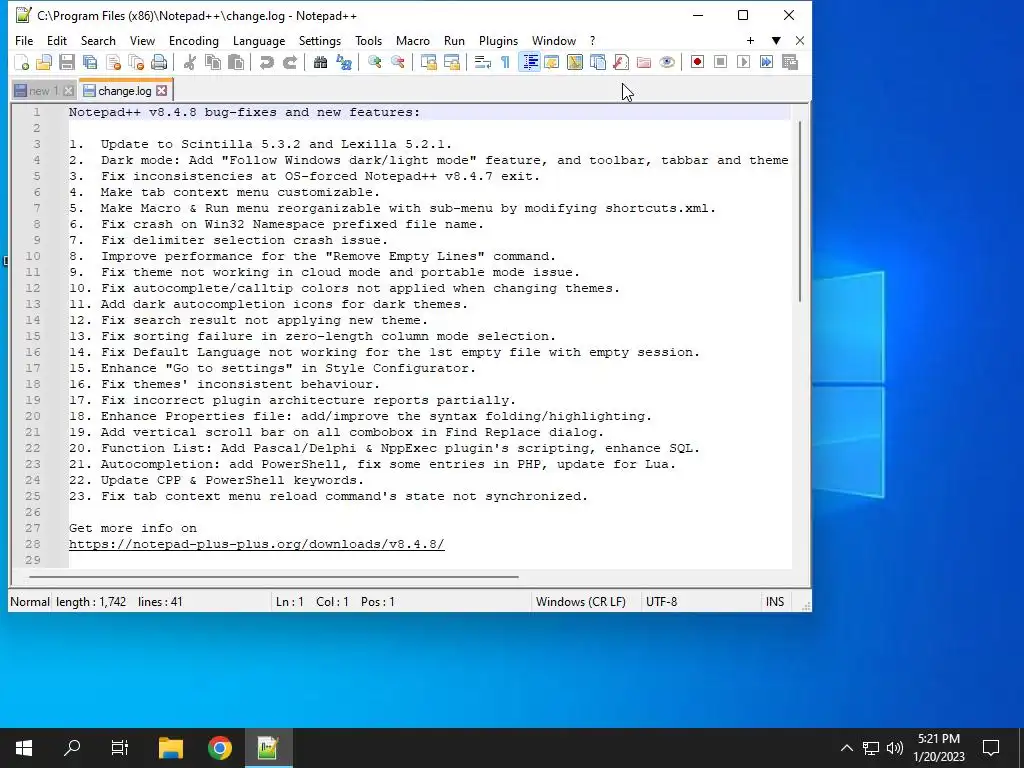
Task: Create a new document with the New icon
Action: click(x=22, y=62)
